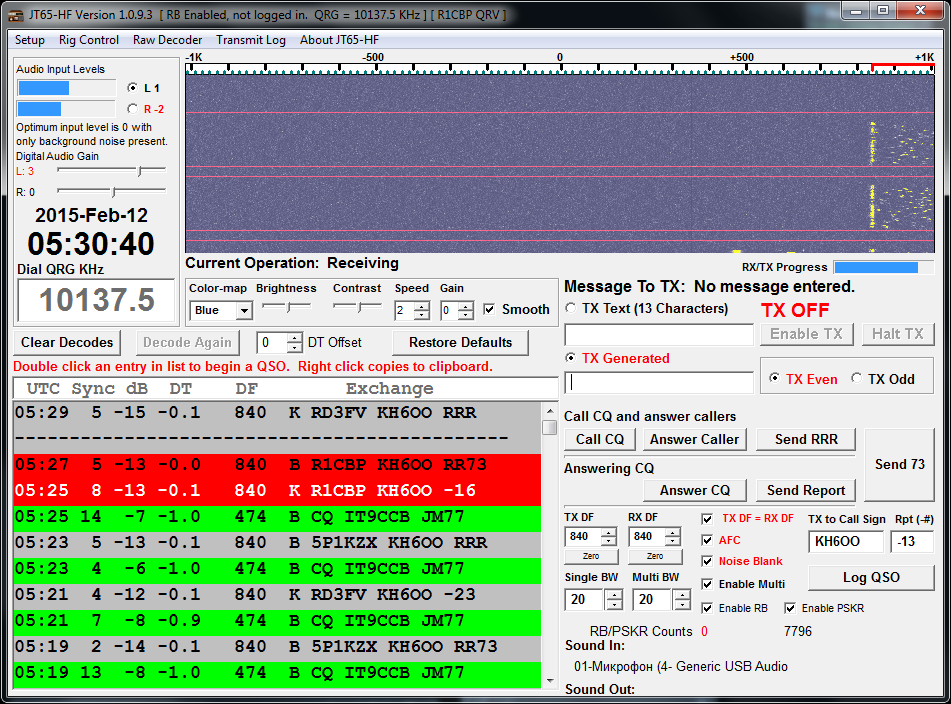The height and width of the screenshot is (704, 951).
Task: Decrease Multi BW with down arrow
Action: tap(682, 605)
